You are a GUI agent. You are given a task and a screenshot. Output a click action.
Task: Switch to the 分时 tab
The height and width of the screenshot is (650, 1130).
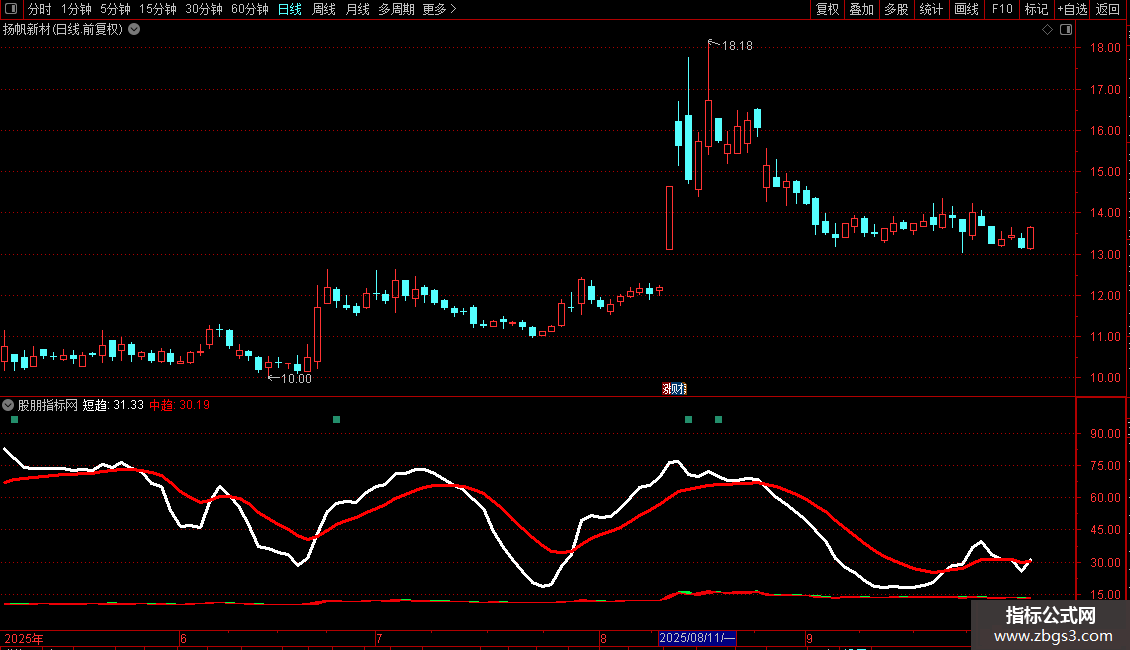point(40,9)
